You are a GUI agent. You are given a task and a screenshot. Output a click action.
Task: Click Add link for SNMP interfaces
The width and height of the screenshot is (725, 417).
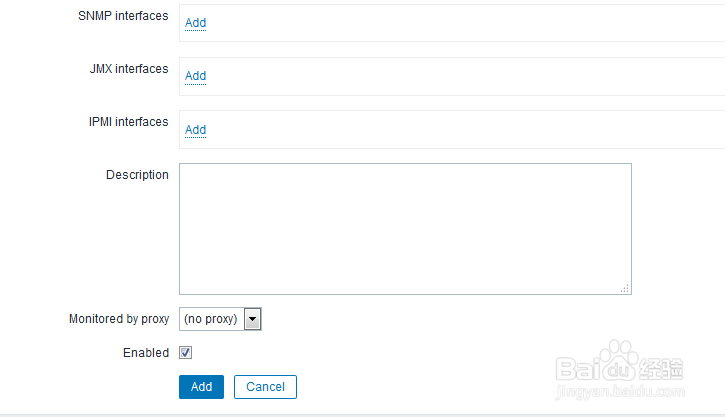click(195, 23)
